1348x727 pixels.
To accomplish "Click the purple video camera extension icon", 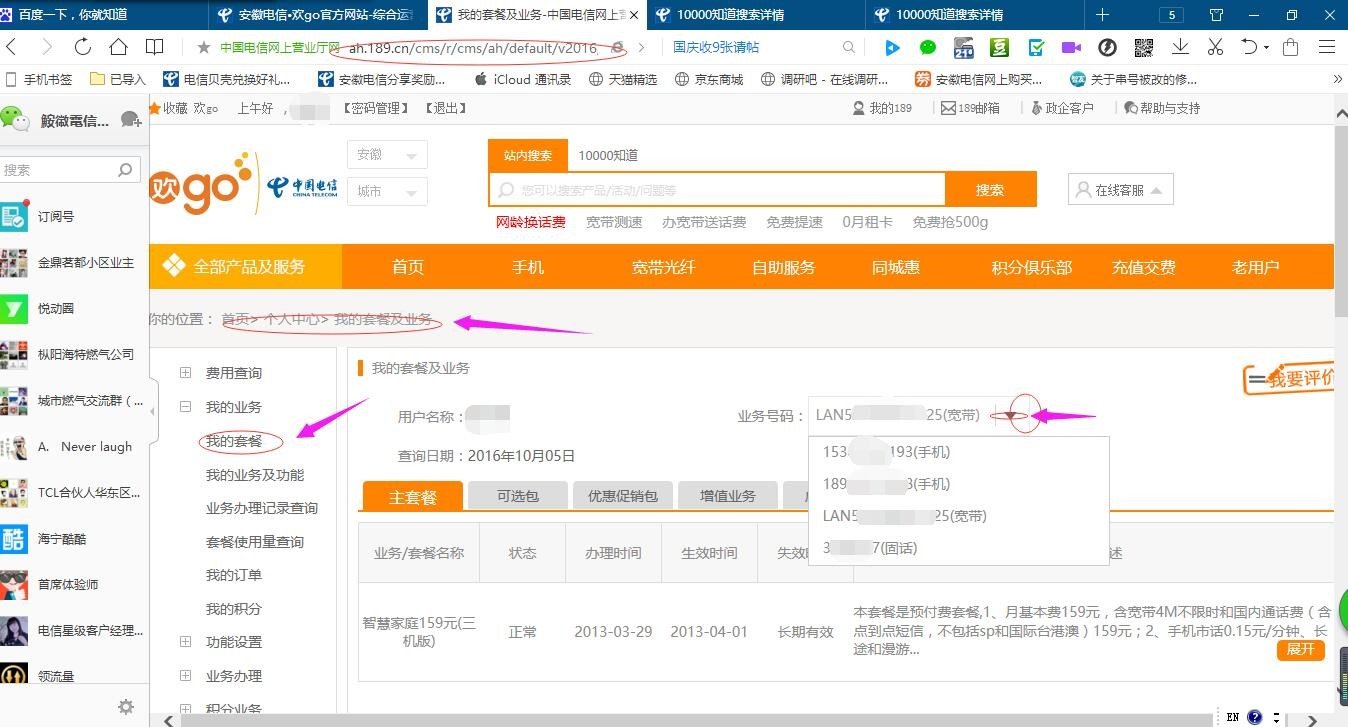I will [1072, 47].
